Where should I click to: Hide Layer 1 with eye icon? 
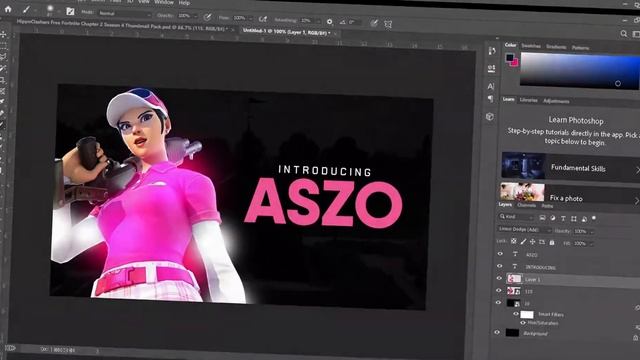(499, 278)
